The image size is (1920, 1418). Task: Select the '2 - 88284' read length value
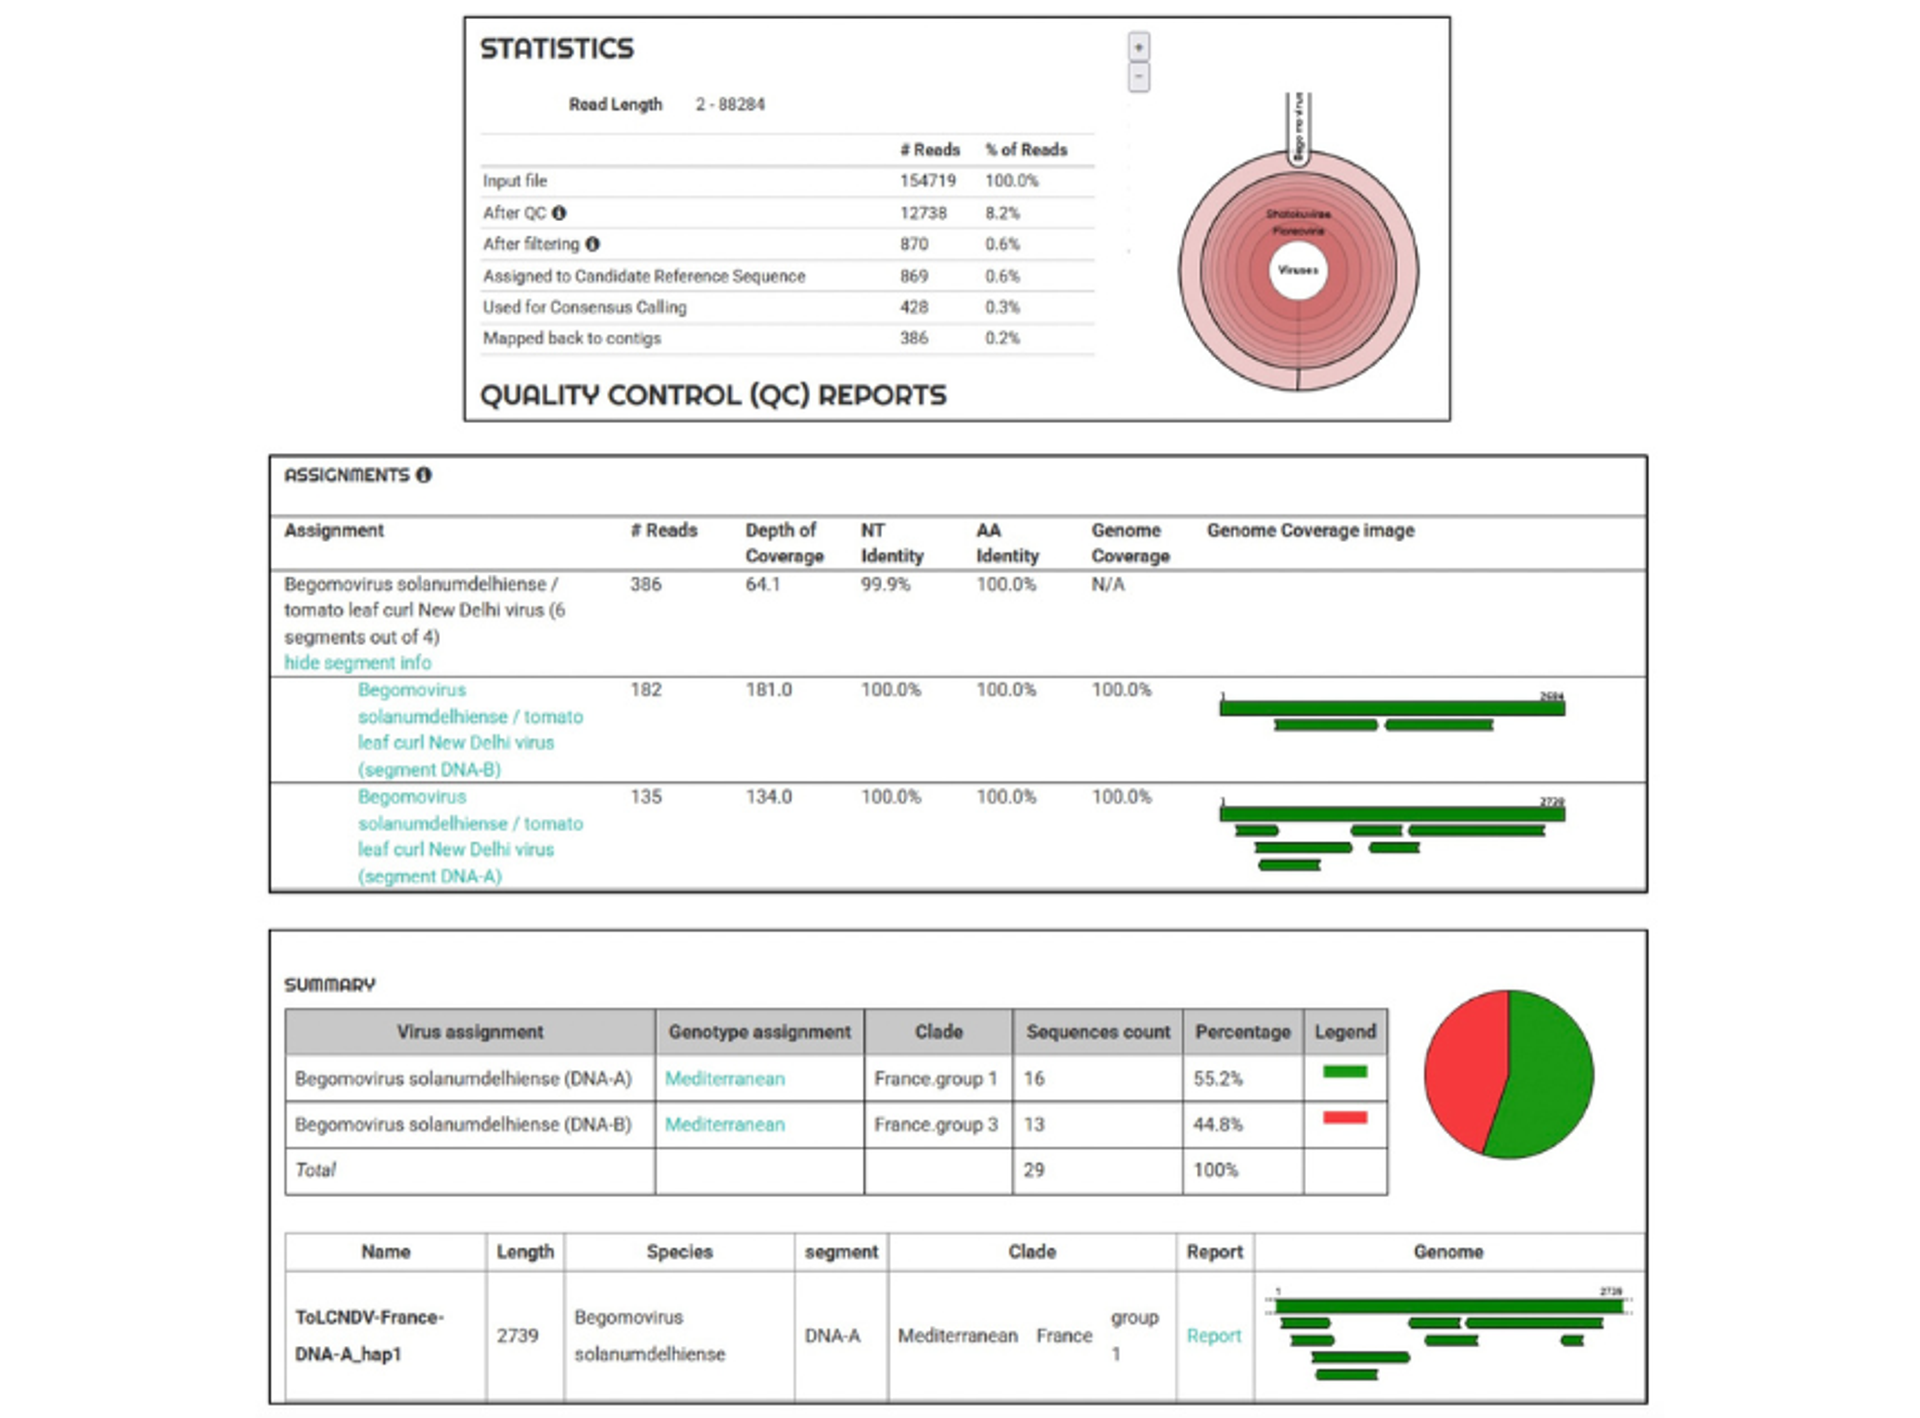tap(730, 104)
